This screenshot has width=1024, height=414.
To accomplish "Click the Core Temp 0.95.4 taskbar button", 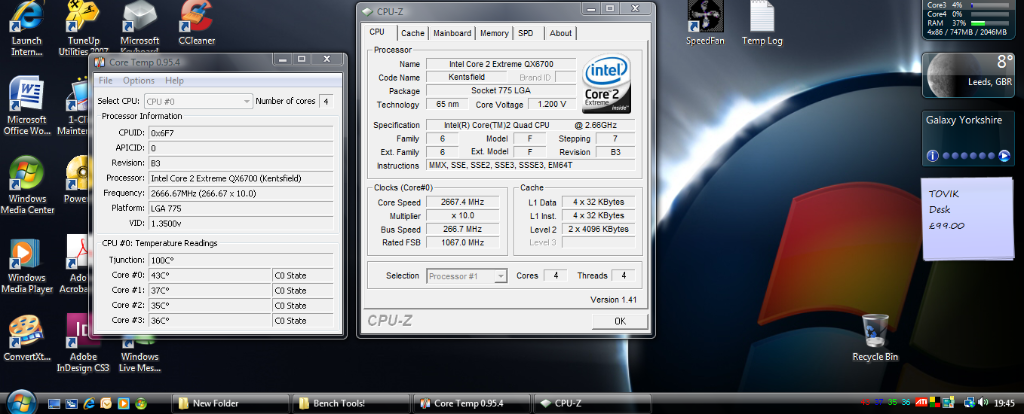I will click(473, 404).
